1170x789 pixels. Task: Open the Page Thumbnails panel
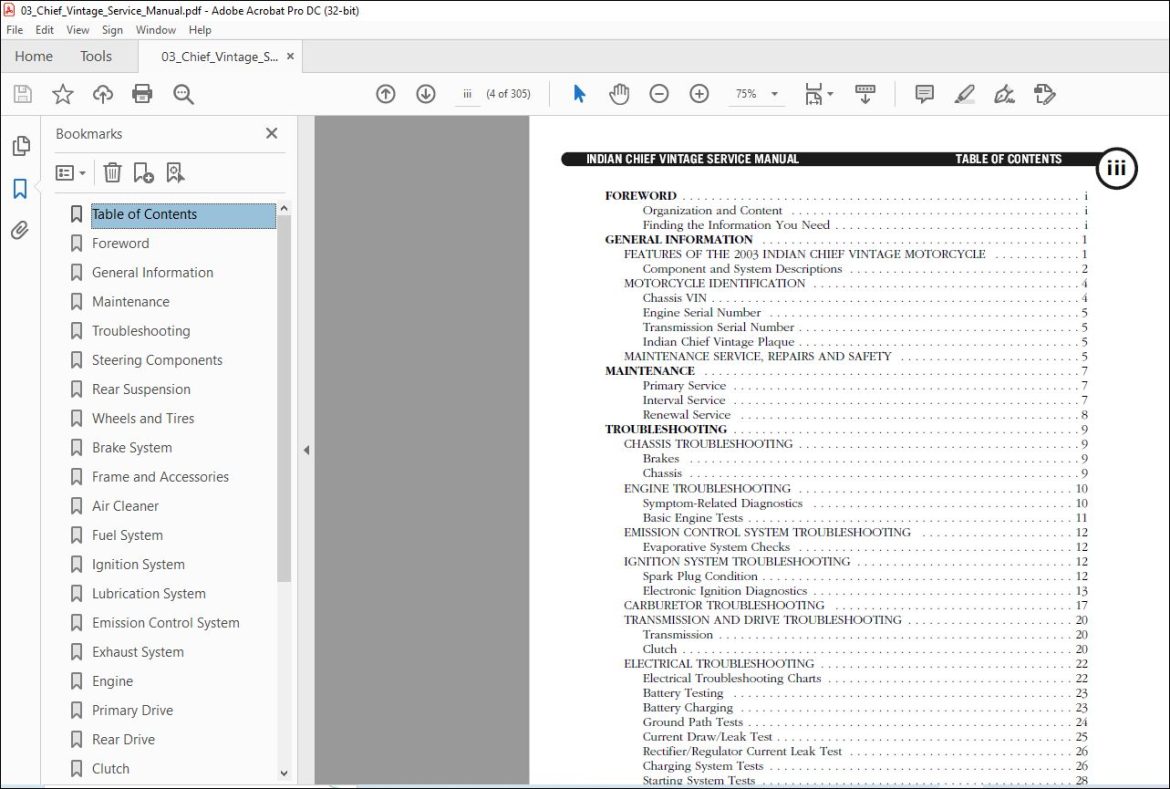pyautogui.click(x=21, y=146)
